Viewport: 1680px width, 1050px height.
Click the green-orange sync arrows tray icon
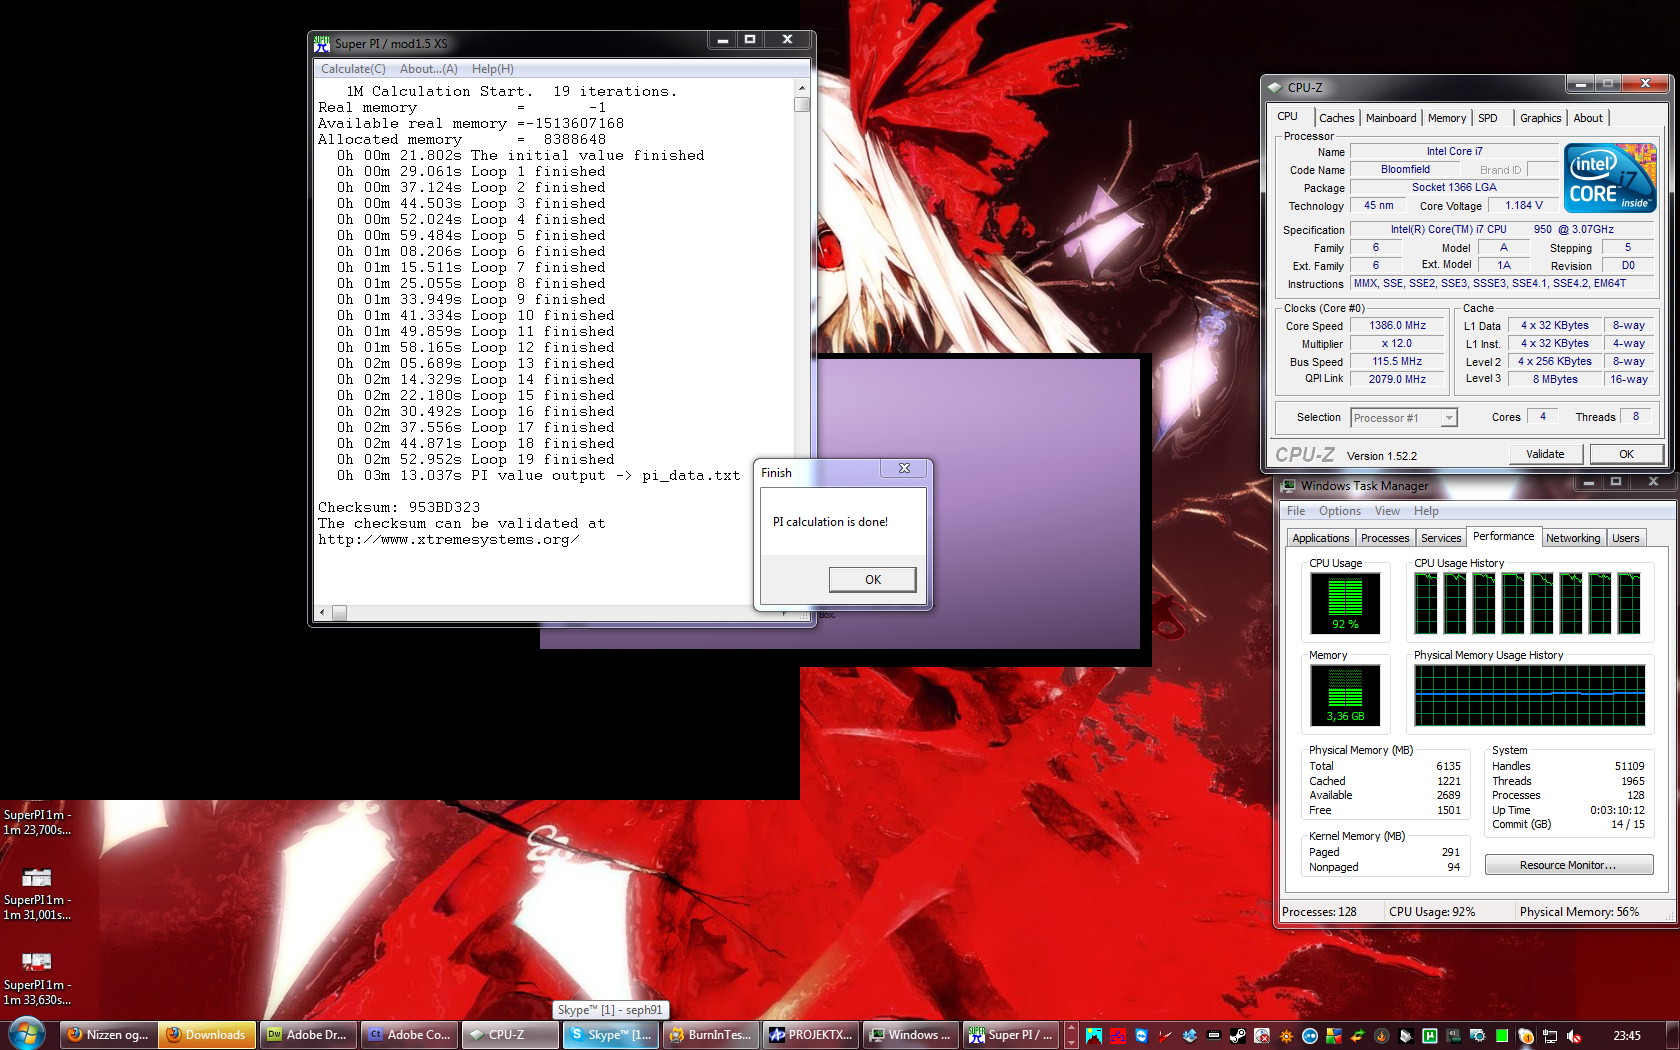(x=1358, y=1036)
